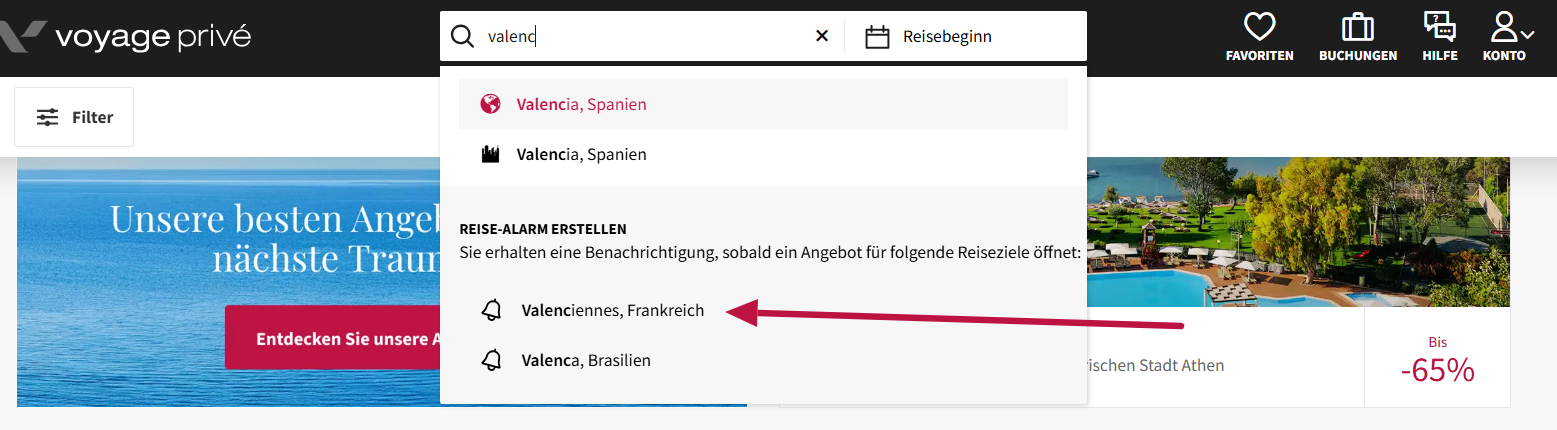This screenshot has height=430, width=1557.
Task: Click the bell icon for Valenca, Brasilien
Action: 491,360
